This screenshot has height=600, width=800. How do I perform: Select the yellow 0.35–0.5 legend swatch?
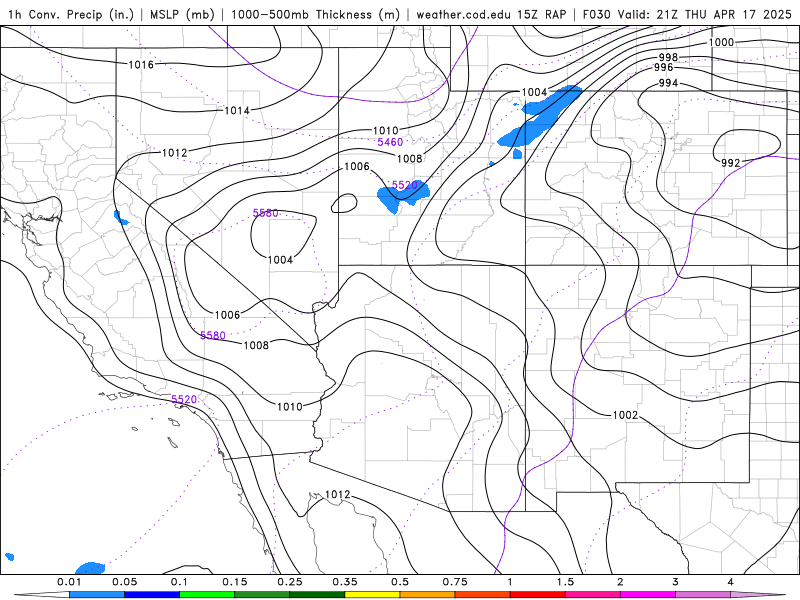[x=372, y=595]
